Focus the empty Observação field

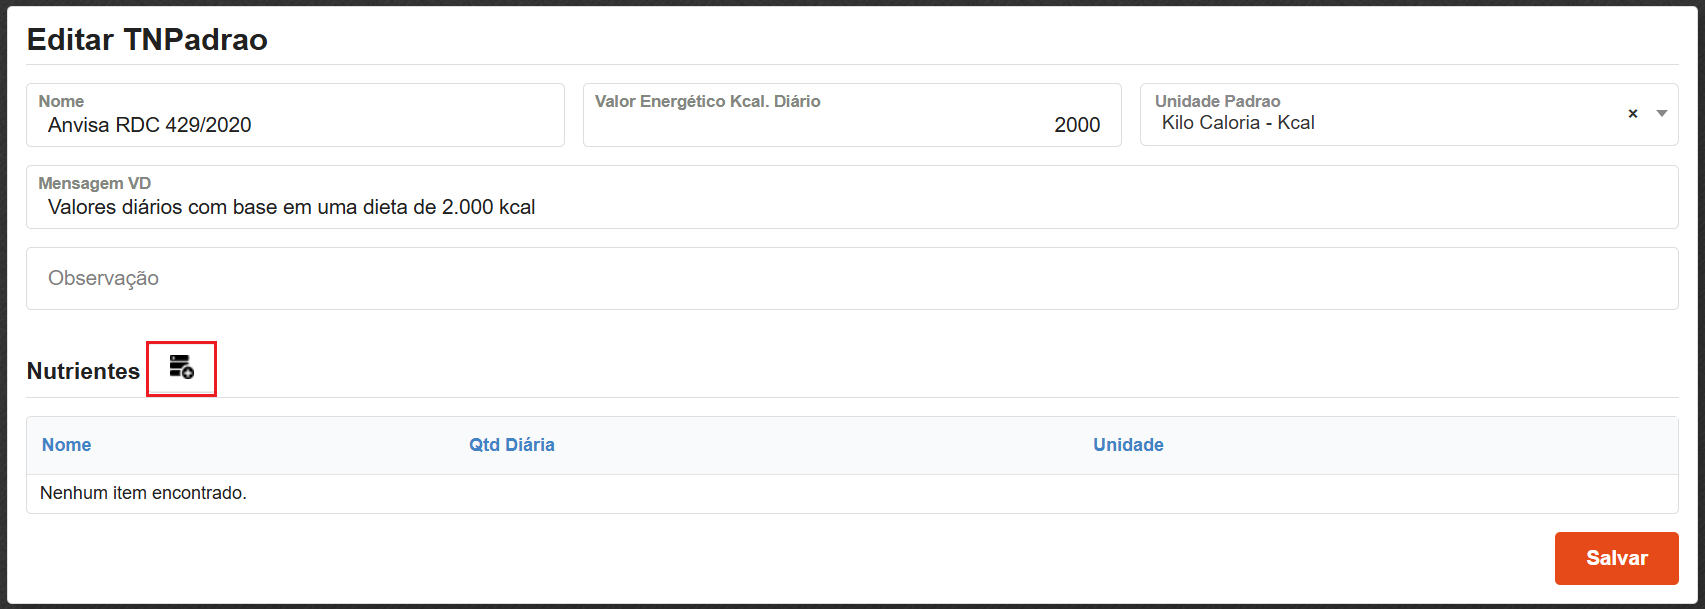[x=851, y=278]
